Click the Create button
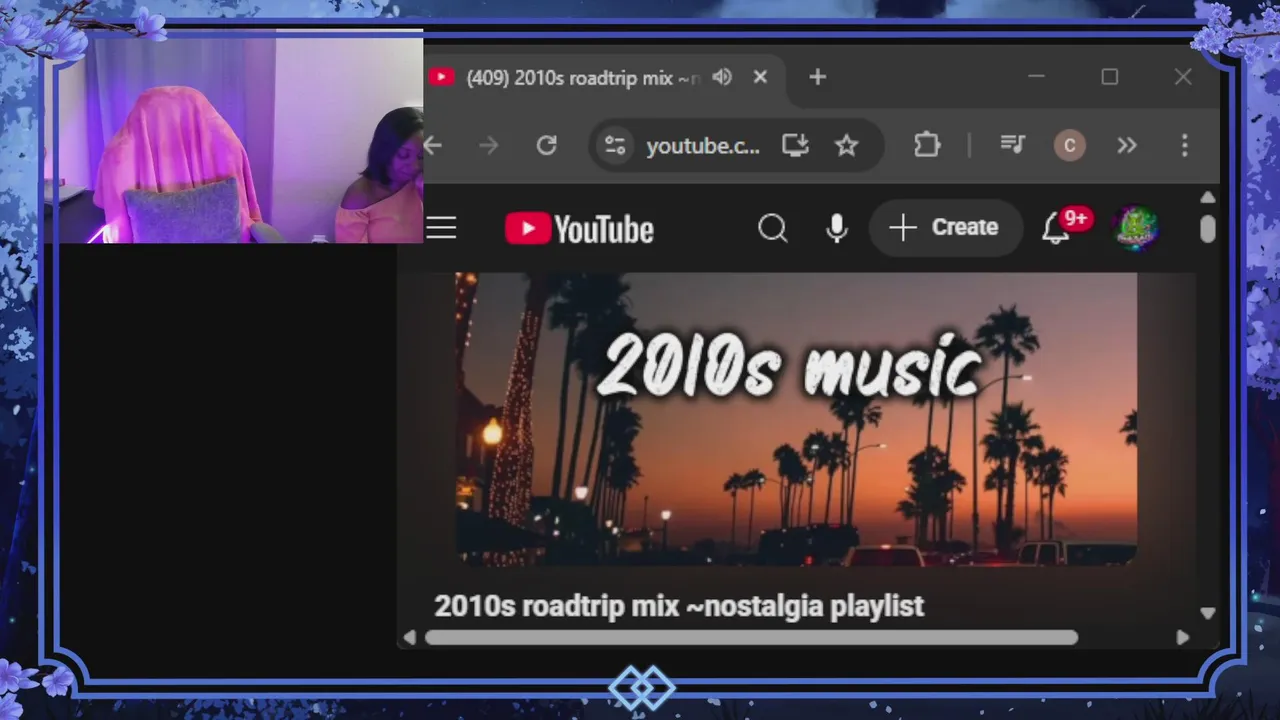The height and width of the screenshot is (720, 1280). (945, 228)
